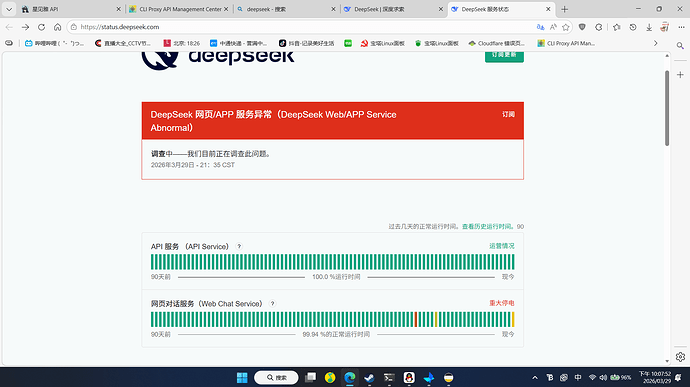Image resolution: width=690 pixels, height=387 pixels.
Task: Open the view historical uptime link
Action: click(x=488, y=226)
